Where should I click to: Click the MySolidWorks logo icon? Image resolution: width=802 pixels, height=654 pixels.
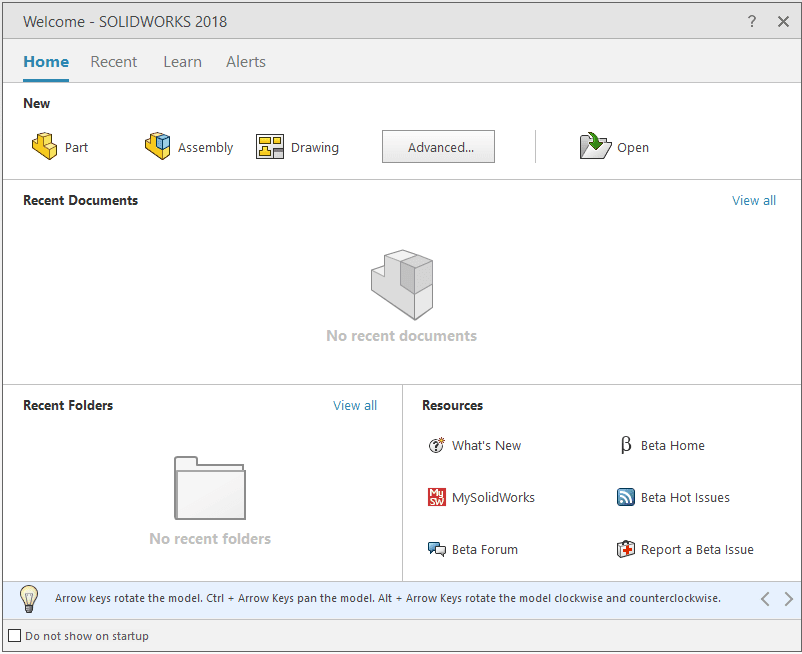point(436,497)
